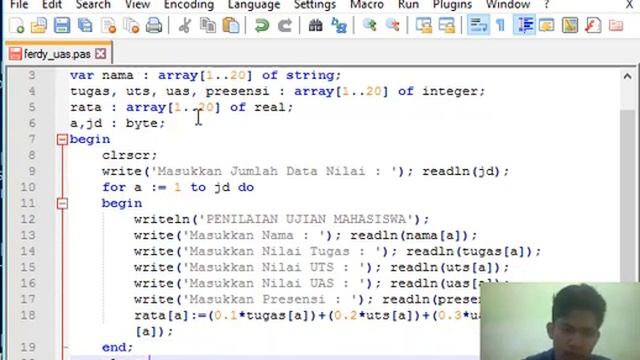This screenshot has width=640, height=360.
Task: Open the Function List panel icon
Action: click(593, 25)
